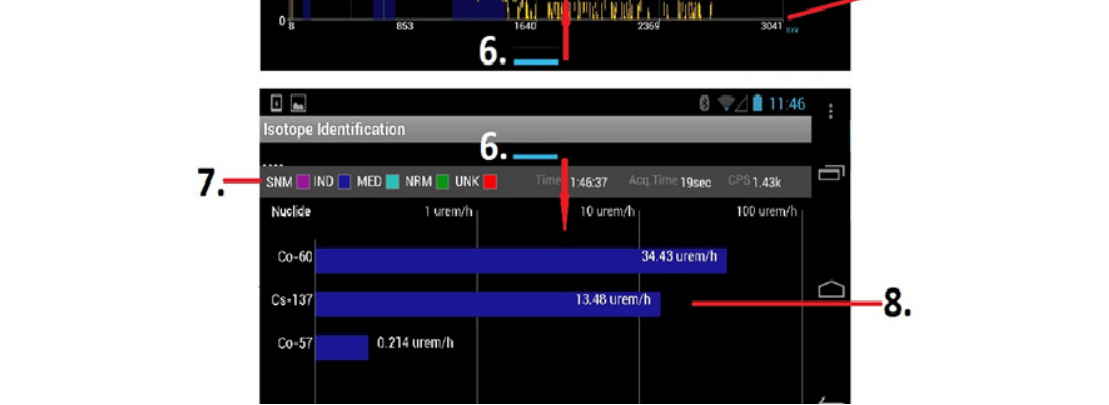Viewport: 1109px width, 405px height.
Task: Tap the SNM legend label
Action: point(279,182)
